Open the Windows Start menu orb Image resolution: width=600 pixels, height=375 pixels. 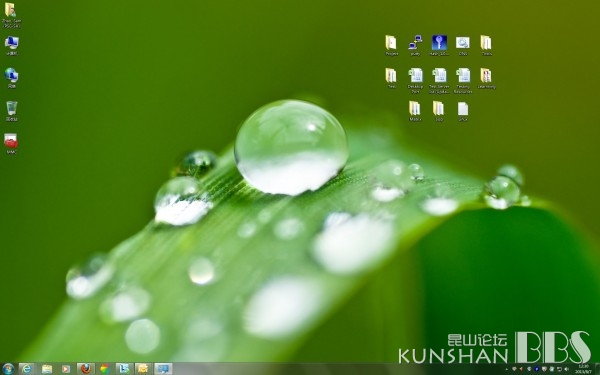(x=8, y=369)
